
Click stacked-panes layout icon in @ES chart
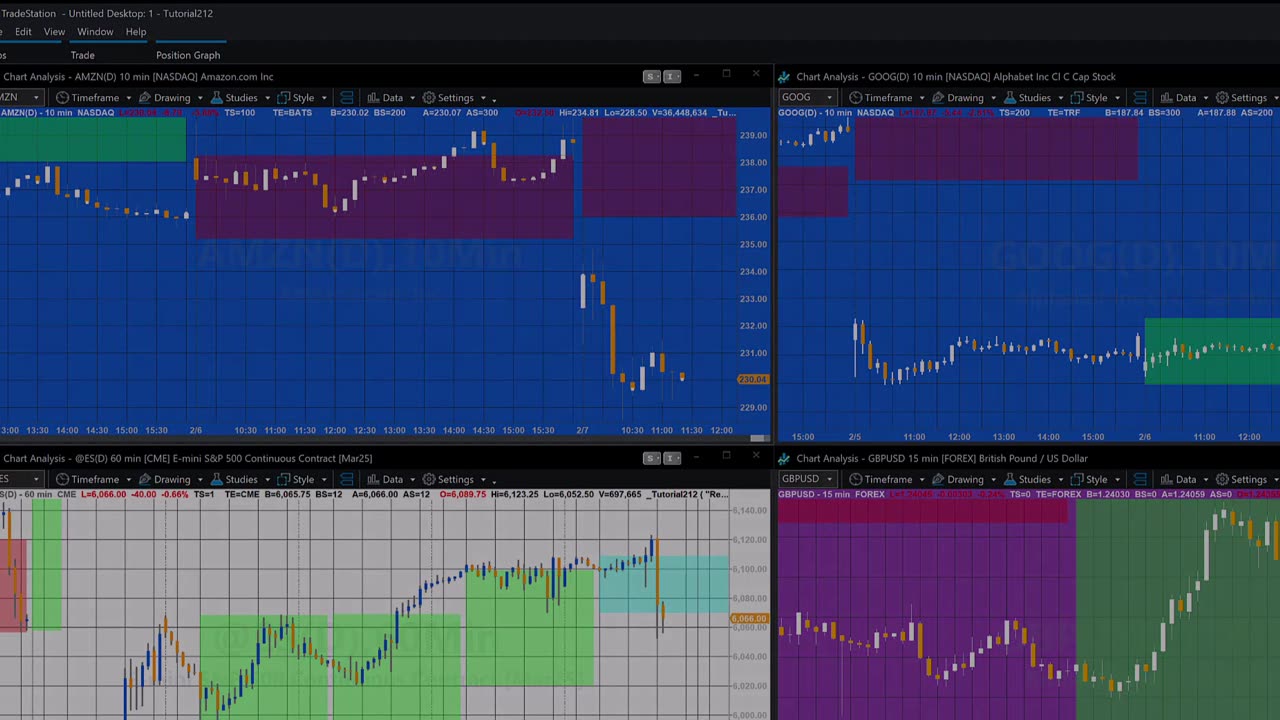click(x=347, y=480)
